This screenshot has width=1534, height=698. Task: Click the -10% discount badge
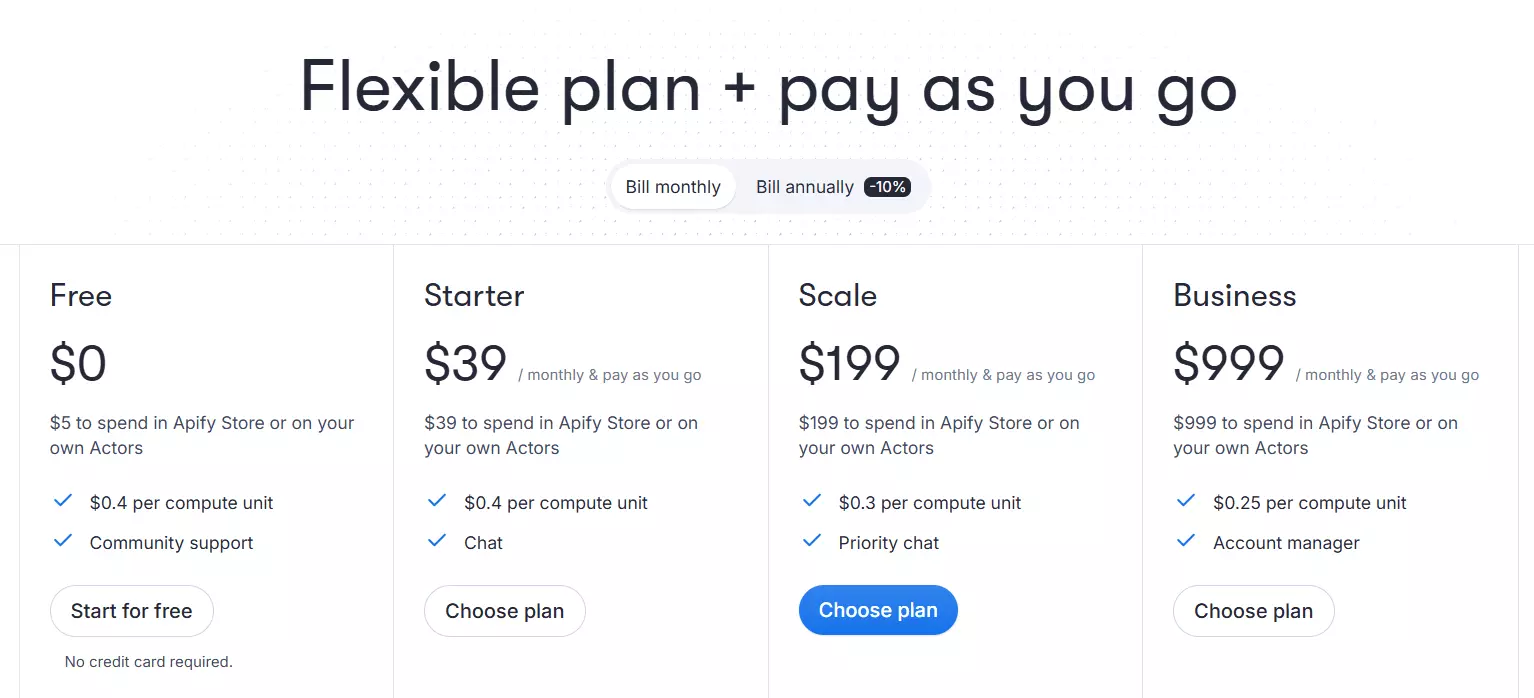887,187
